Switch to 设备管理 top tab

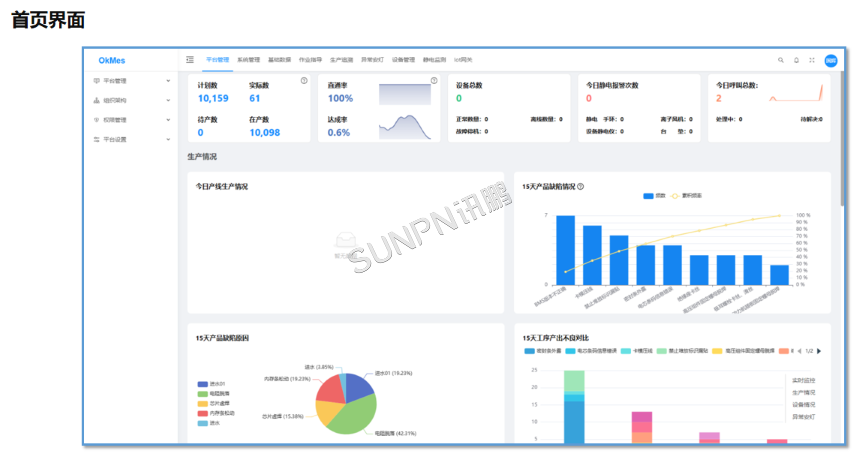coord(403,60)
